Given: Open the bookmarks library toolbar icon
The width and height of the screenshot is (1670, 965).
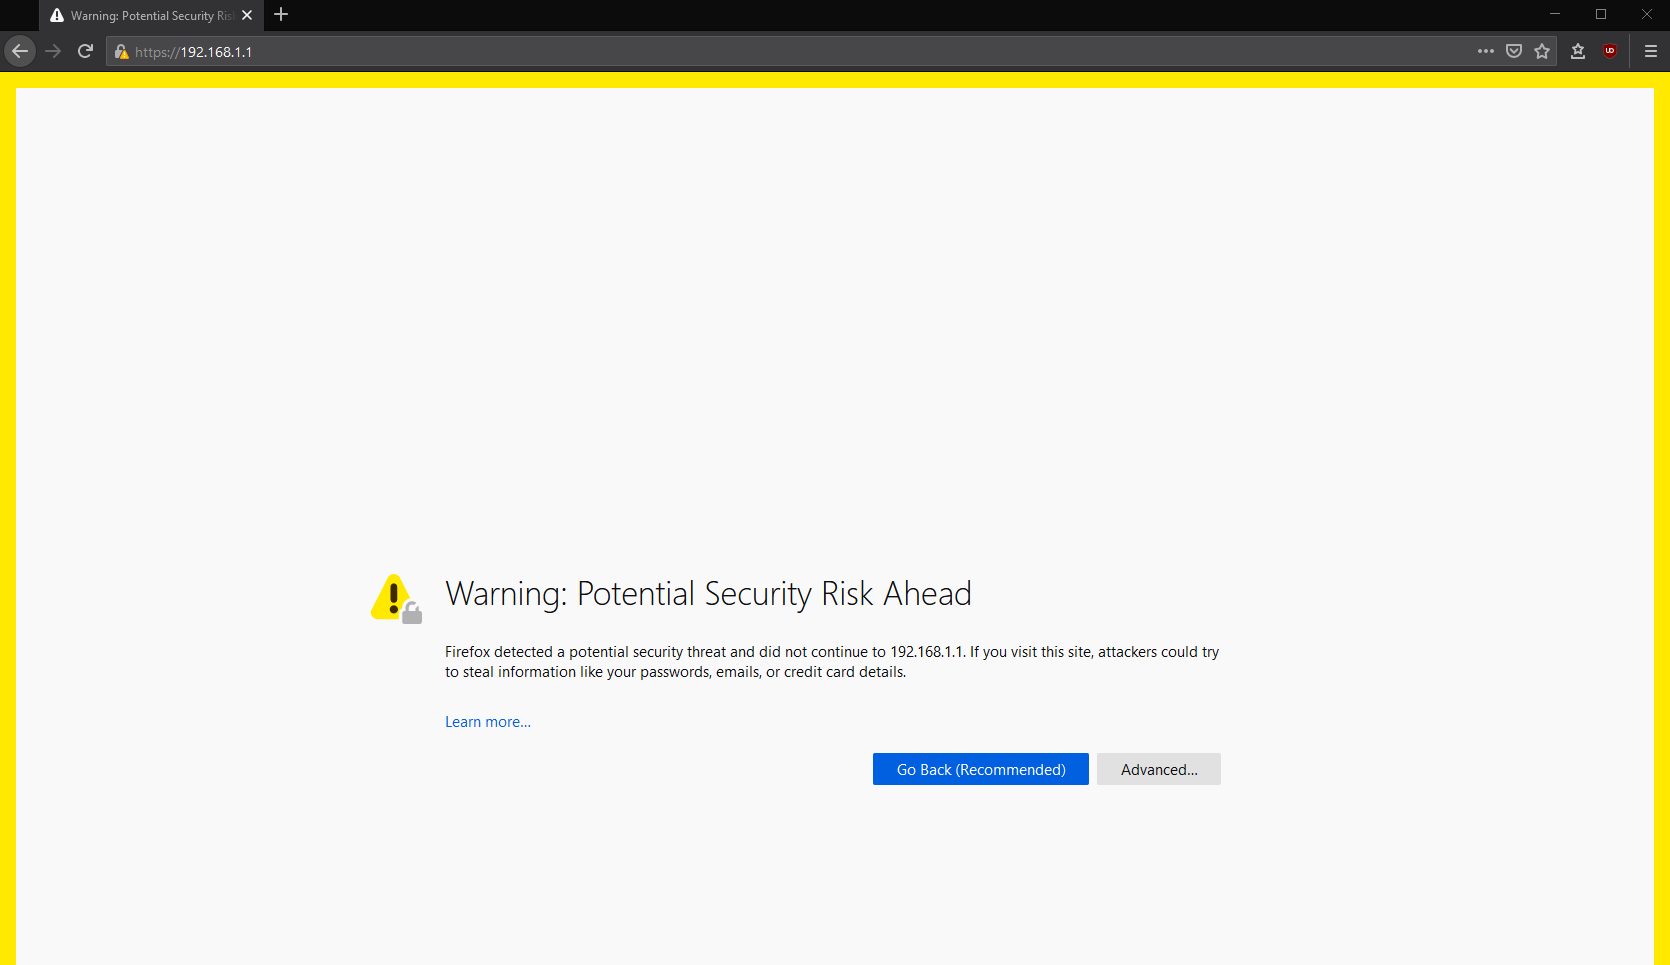Looking at the screenshot, I should coord(1578,51).
